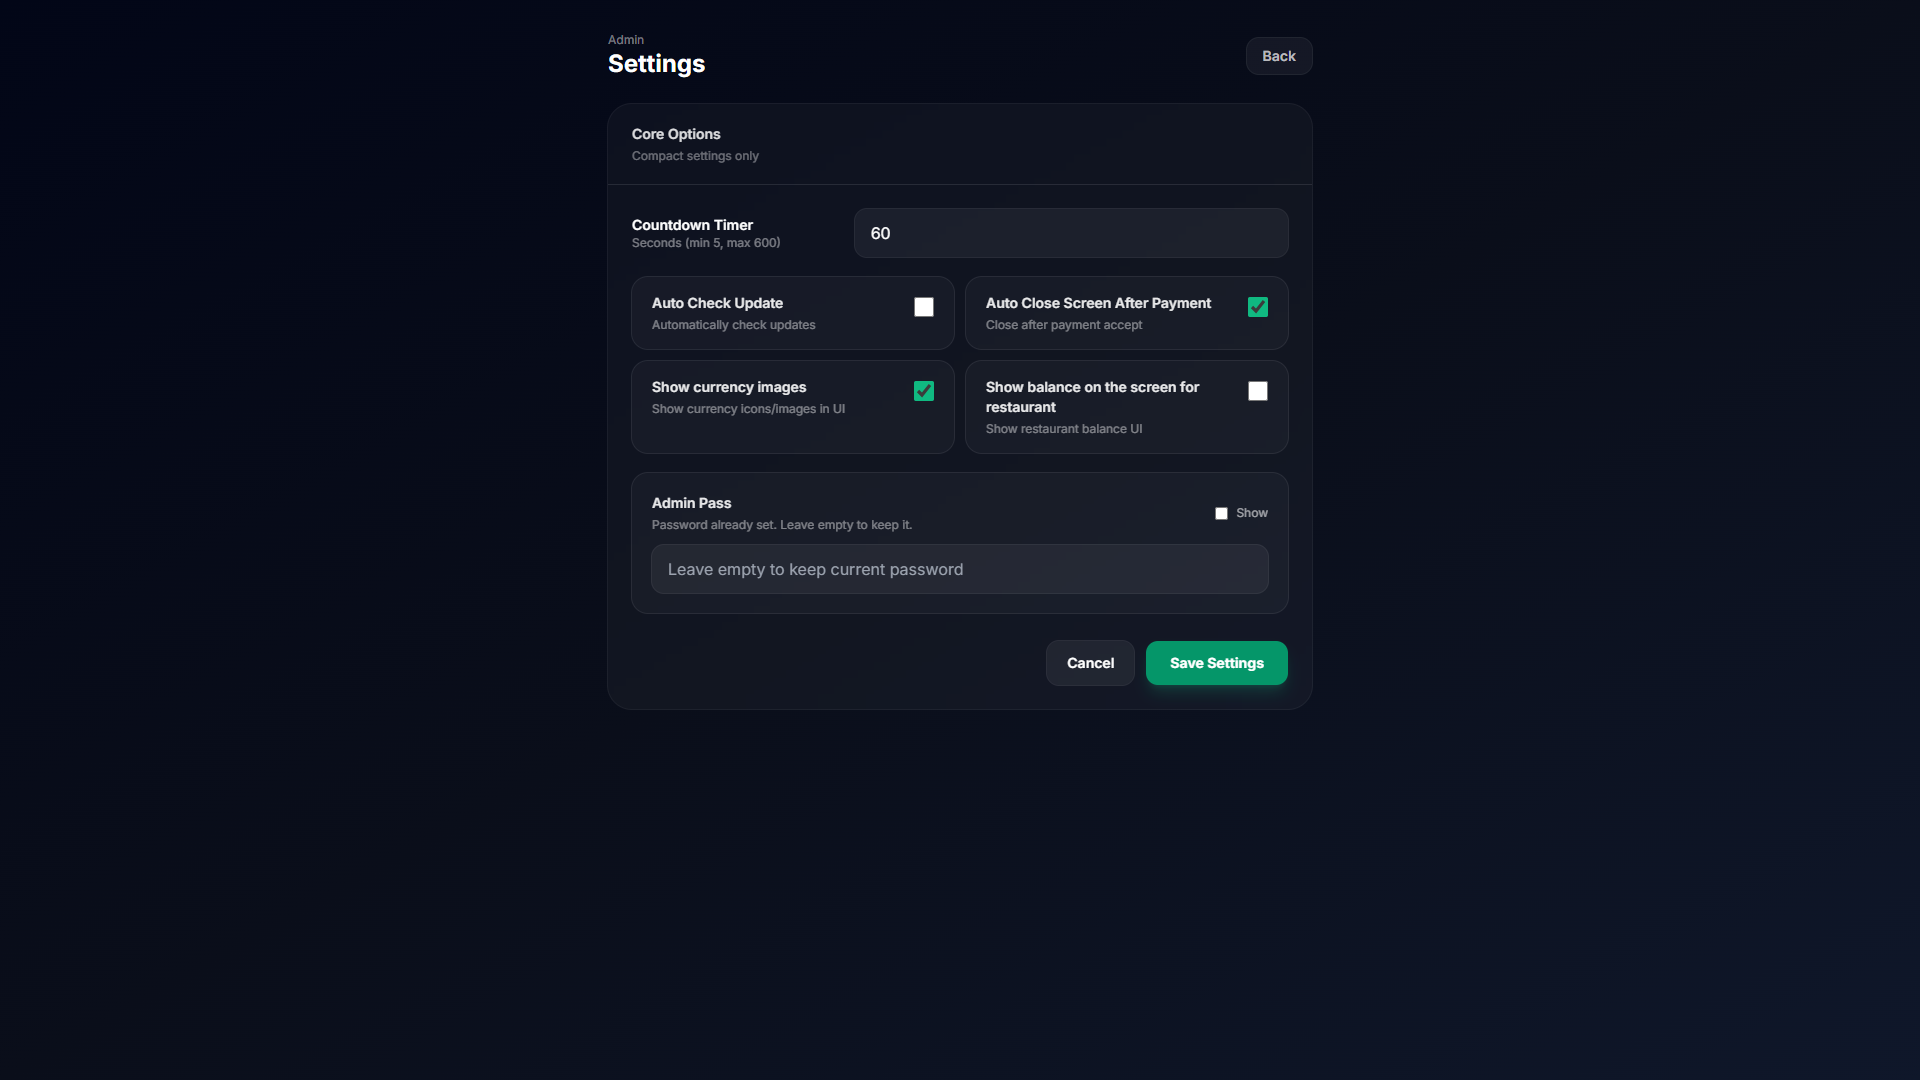Click the empty checkbox beside Auto Check Update
Image resolution: width=1920 pixels, height=1080 pixels.
(x=923, y=307)
